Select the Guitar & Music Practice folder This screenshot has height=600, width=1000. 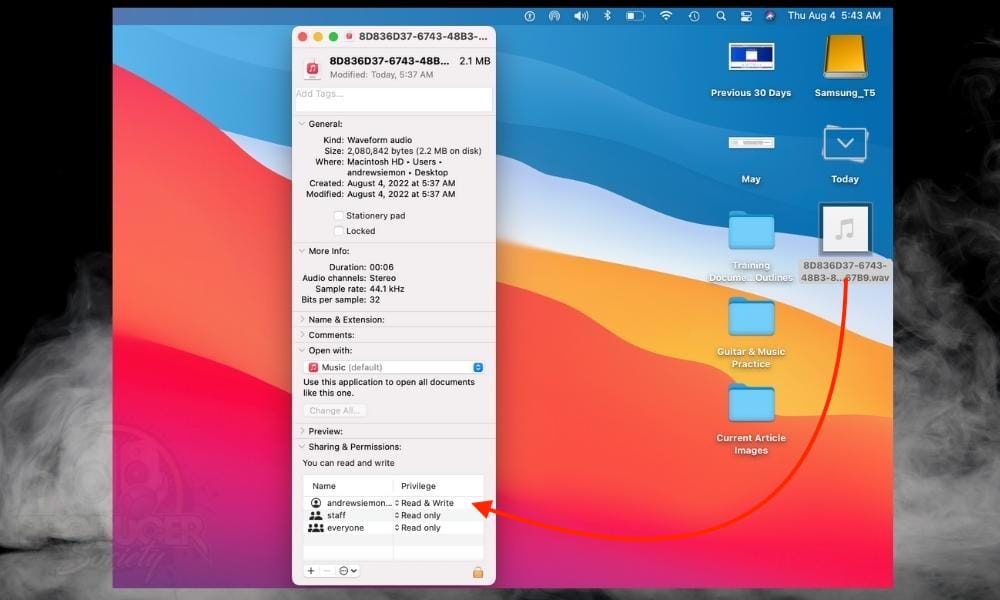click(x=751, y=316)
